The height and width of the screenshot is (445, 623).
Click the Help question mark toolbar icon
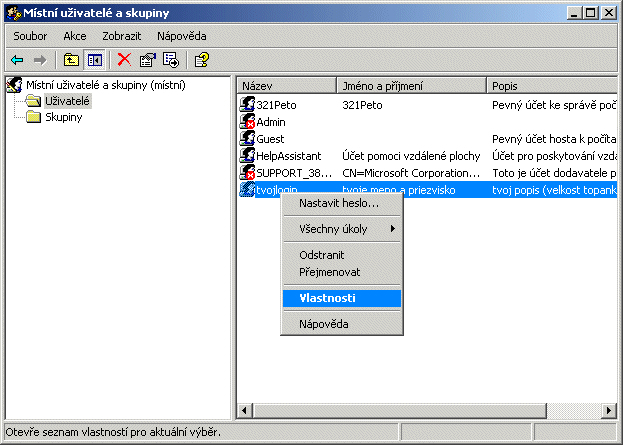pos(201,60)
